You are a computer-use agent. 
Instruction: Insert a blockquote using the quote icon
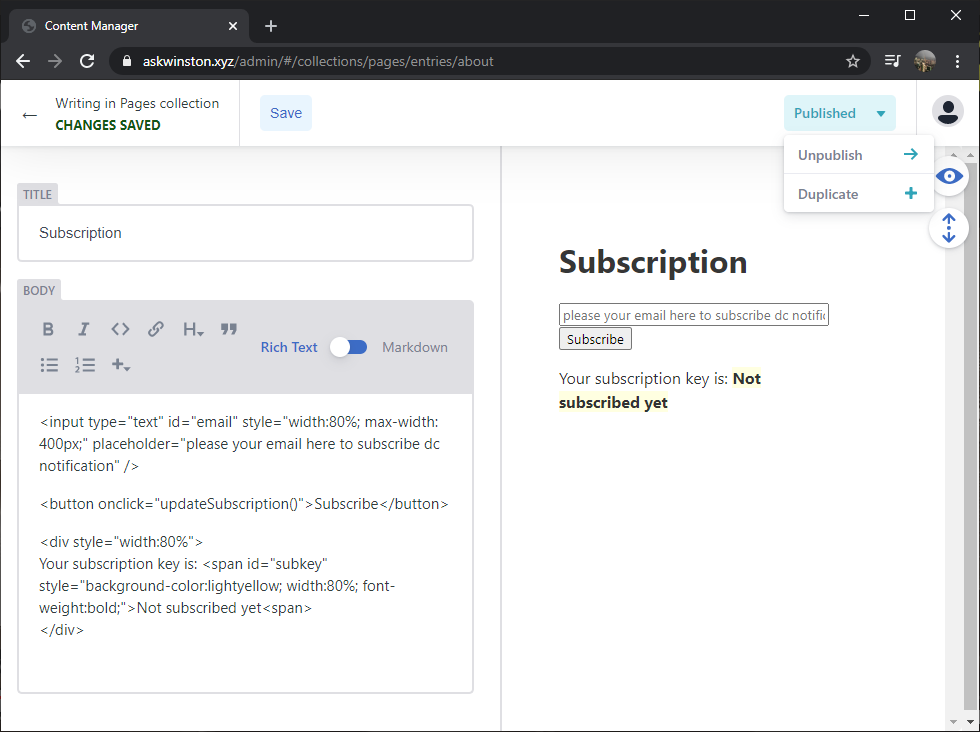click(228, 328)
